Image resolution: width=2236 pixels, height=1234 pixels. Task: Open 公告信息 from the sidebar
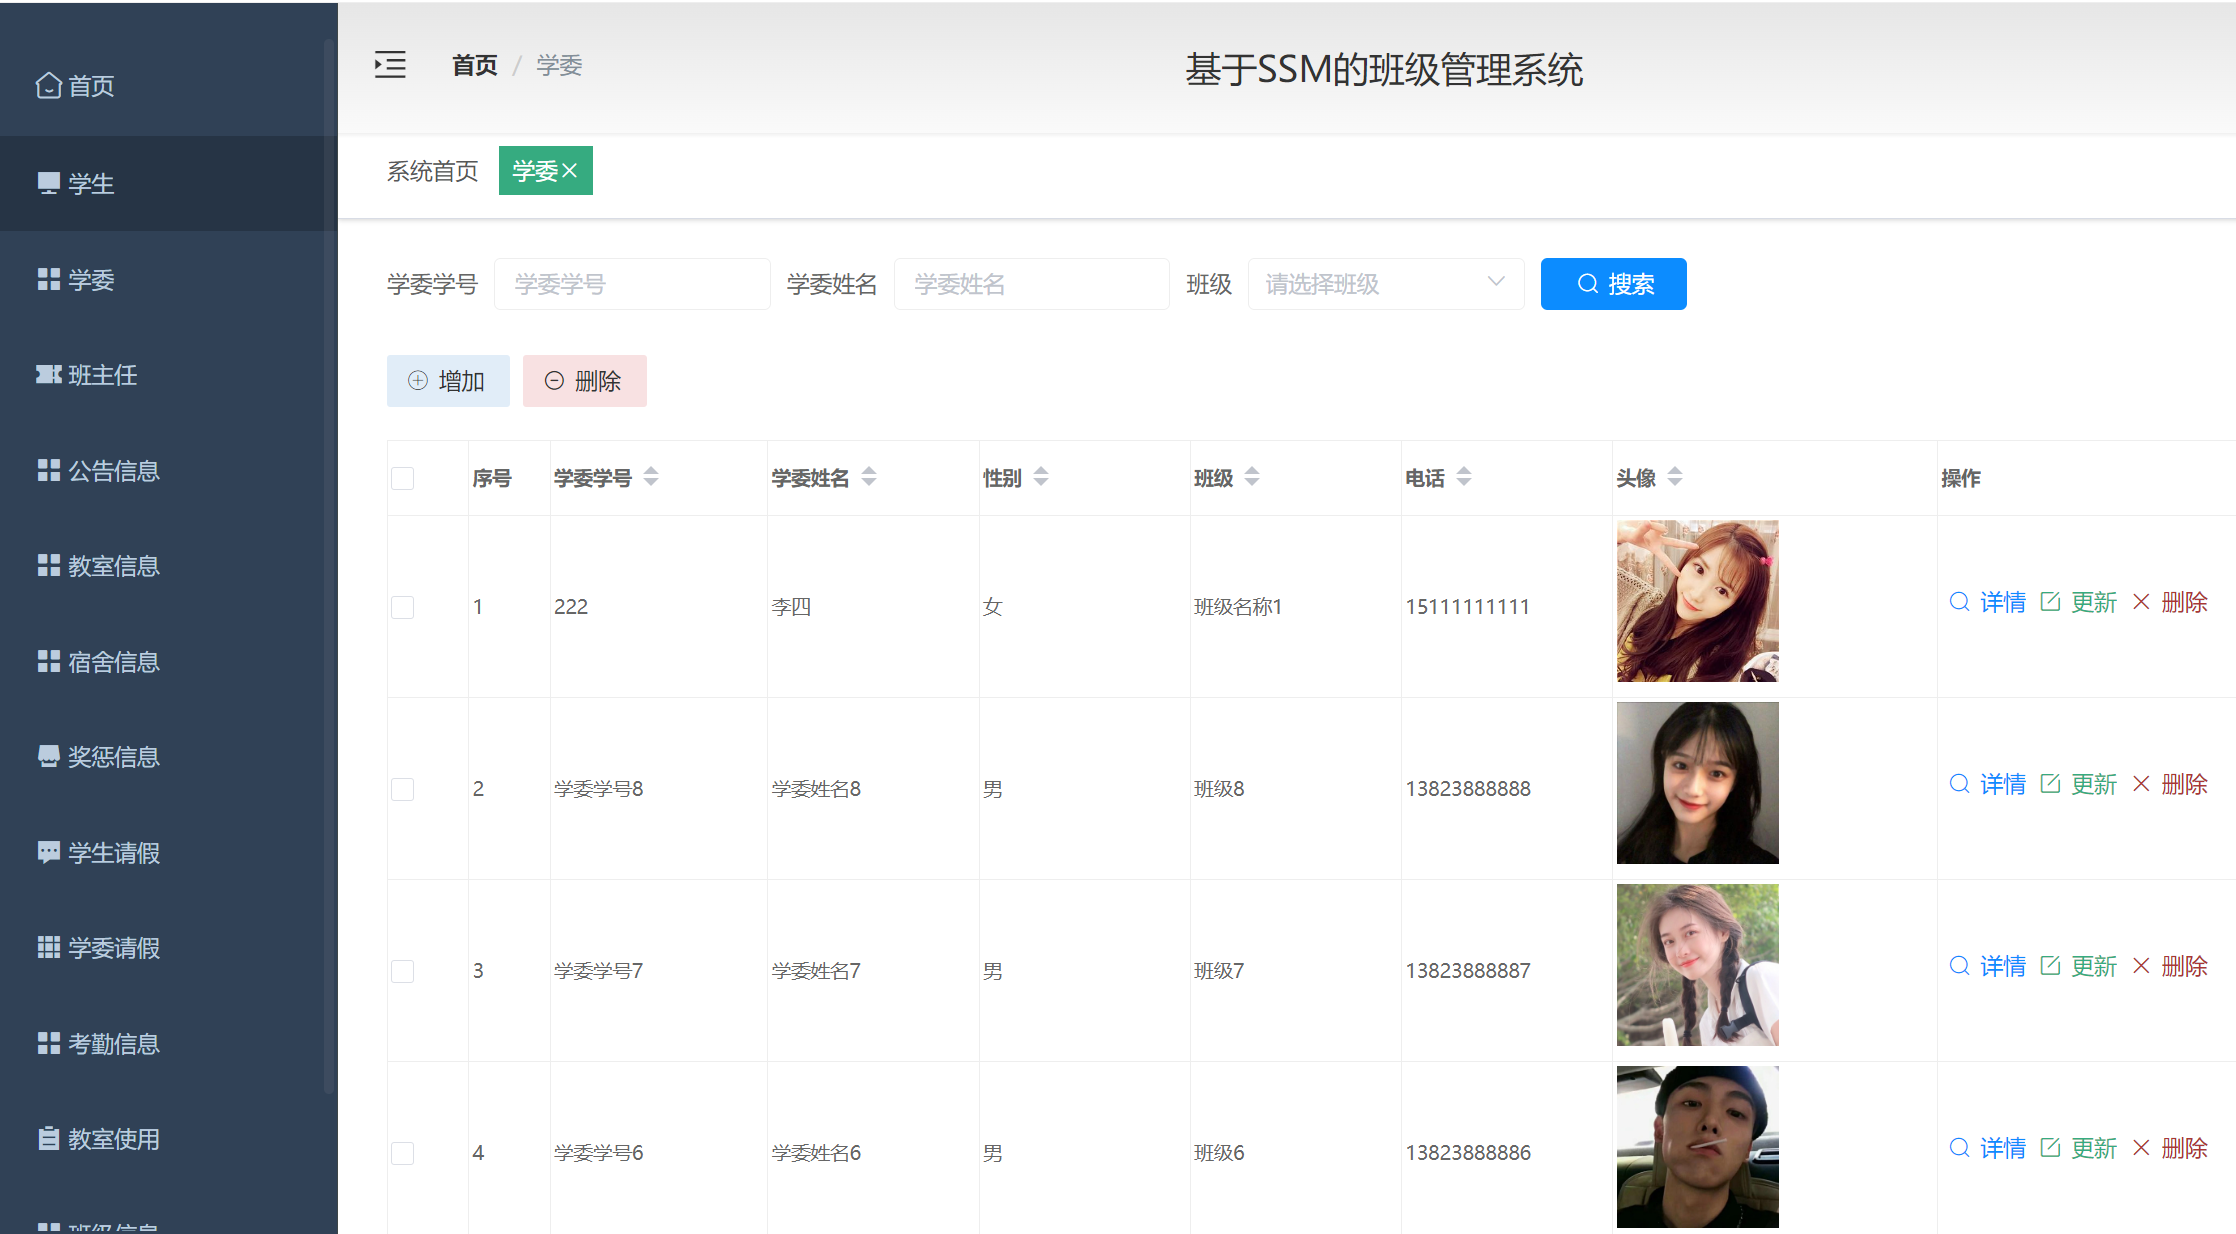click(x=112, y=470)
